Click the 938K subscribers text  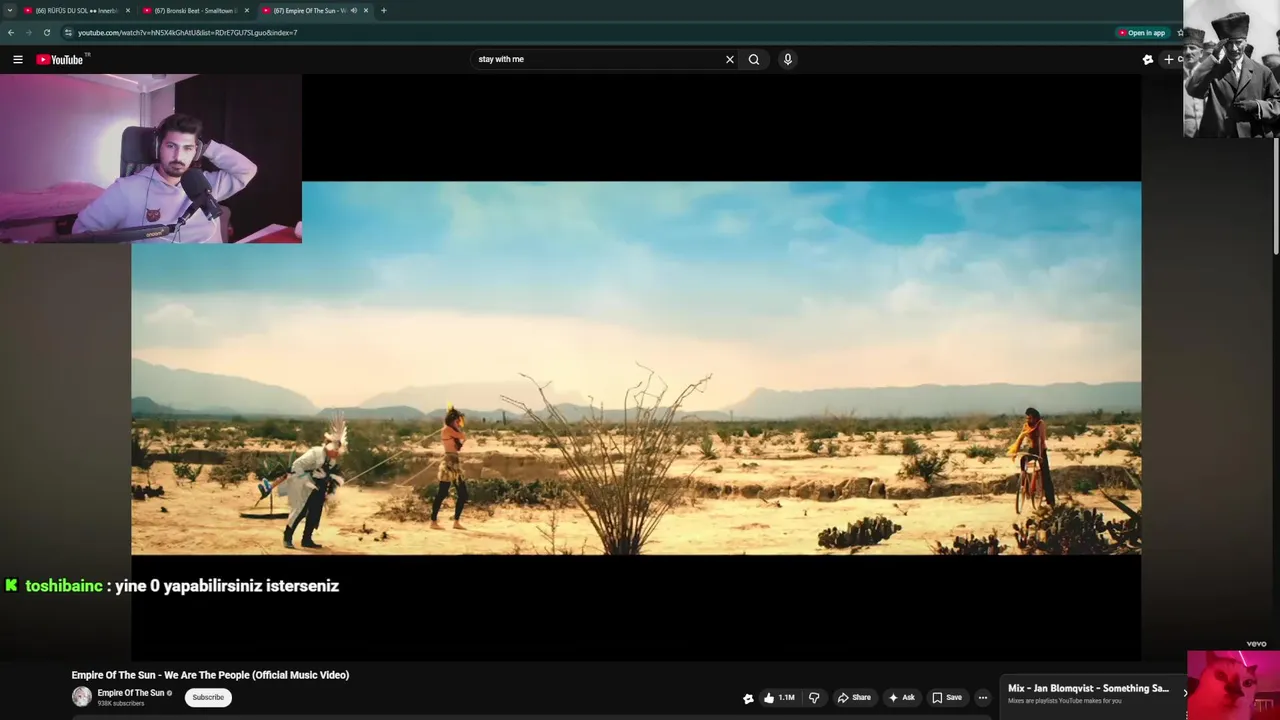121,704
